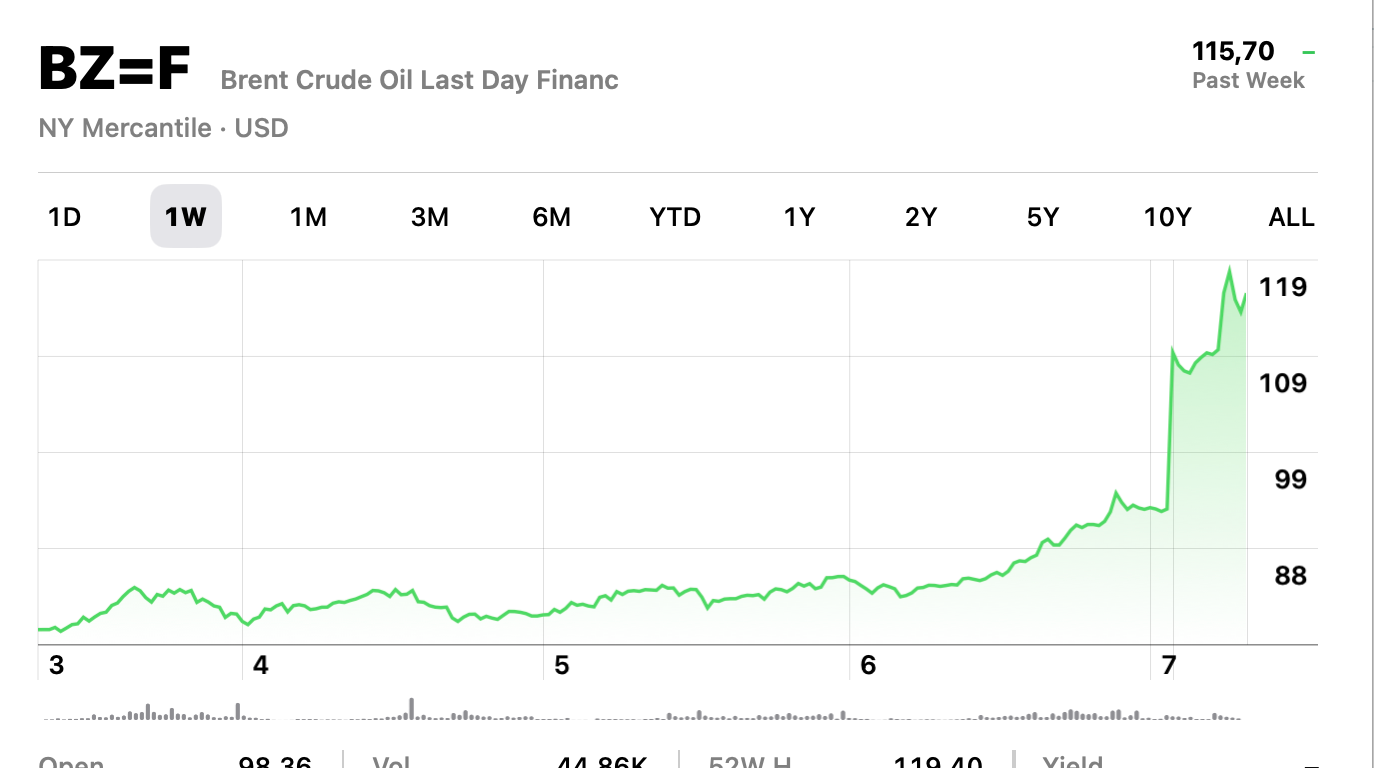Click the day 7 date axis label
This screenshot has height=768, width=1374.
tap(1167, 665)
